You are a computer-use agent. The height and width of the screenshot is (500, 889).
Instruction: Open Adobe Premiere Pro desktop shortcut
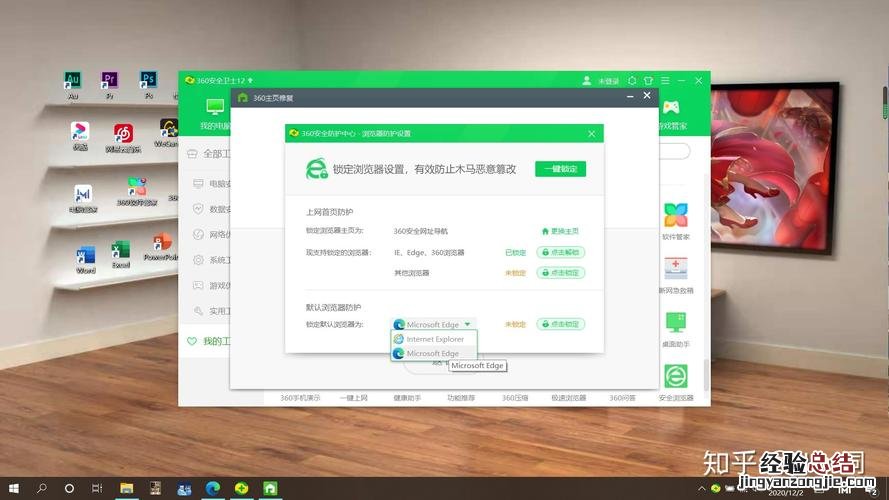109,84
